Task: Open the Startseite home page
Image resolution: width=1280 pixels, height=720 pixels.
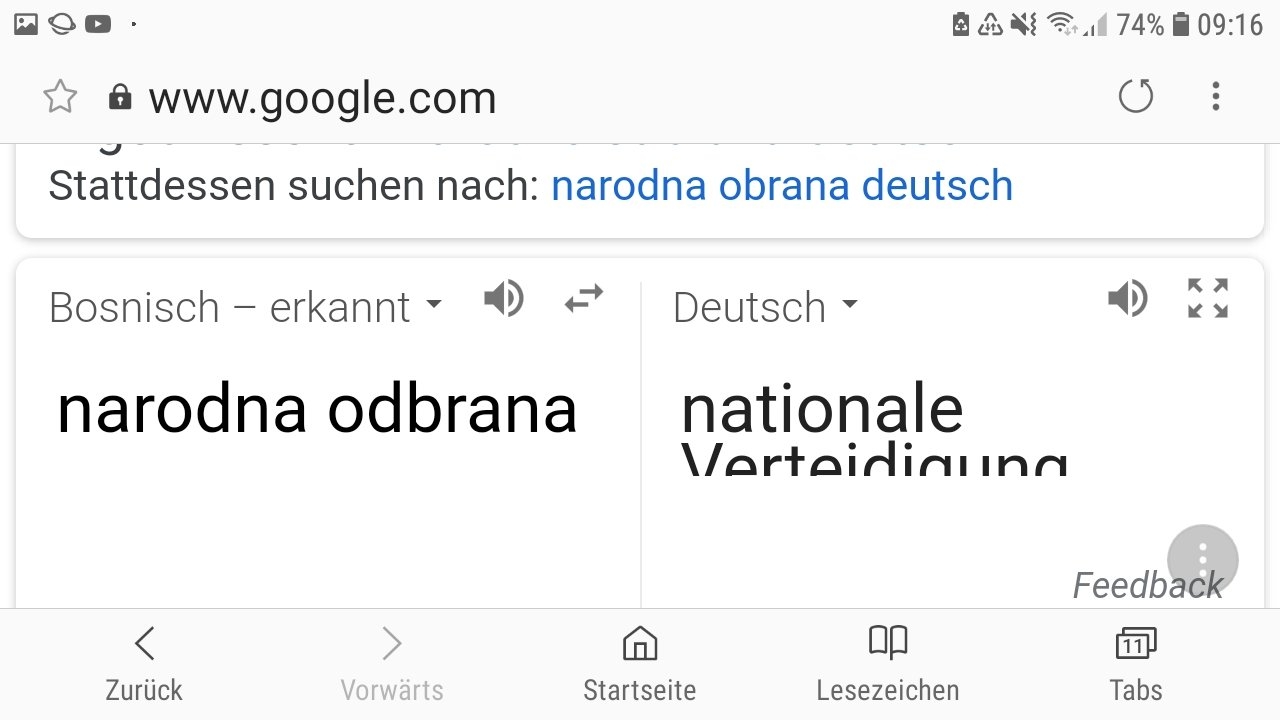Action: [x=639, y=664]
